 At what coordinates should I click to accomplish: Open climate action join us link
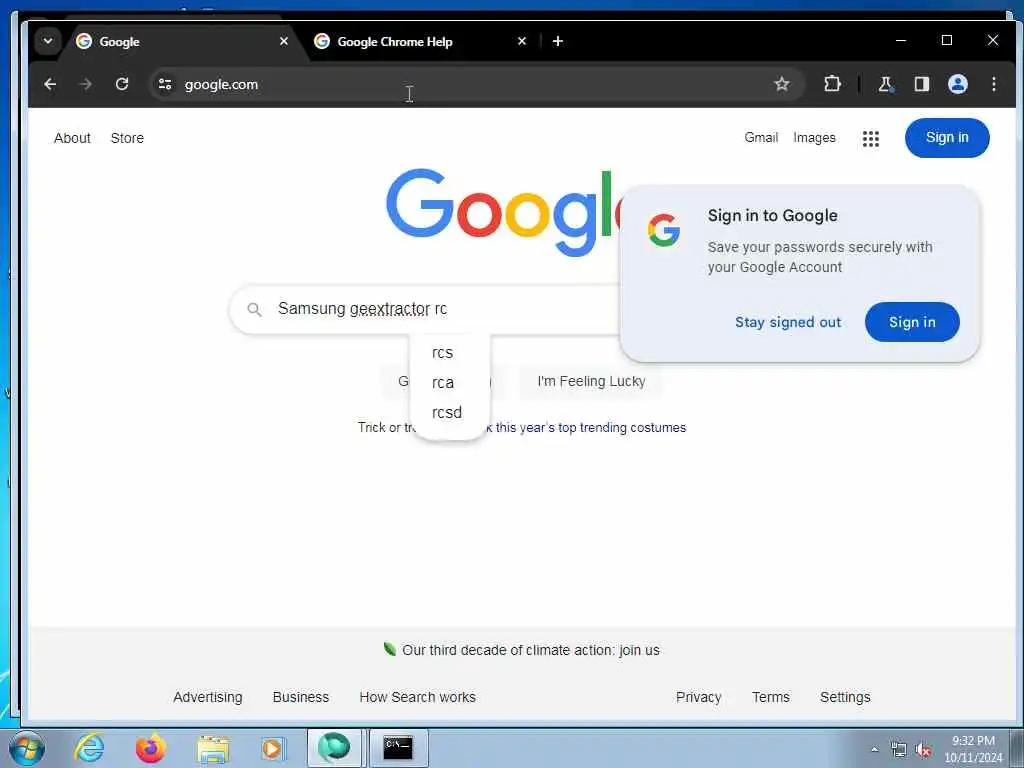coord(530,650)
